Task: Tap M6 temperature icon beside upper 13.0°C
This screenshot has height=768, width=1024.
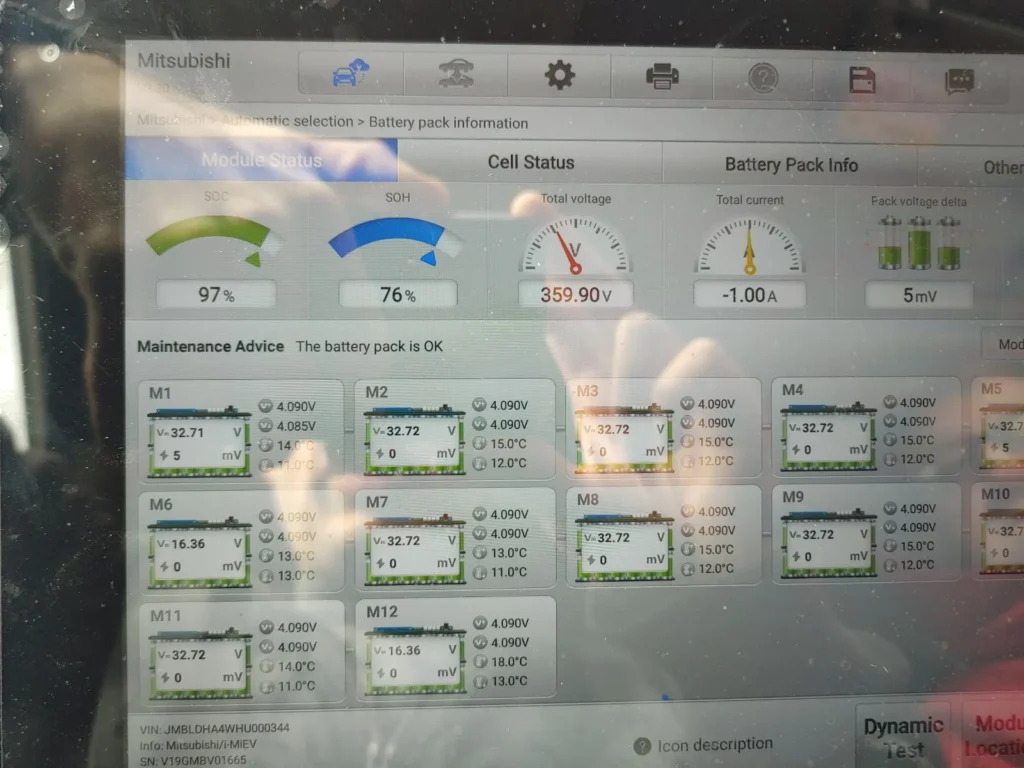Action: coord(266,556)
